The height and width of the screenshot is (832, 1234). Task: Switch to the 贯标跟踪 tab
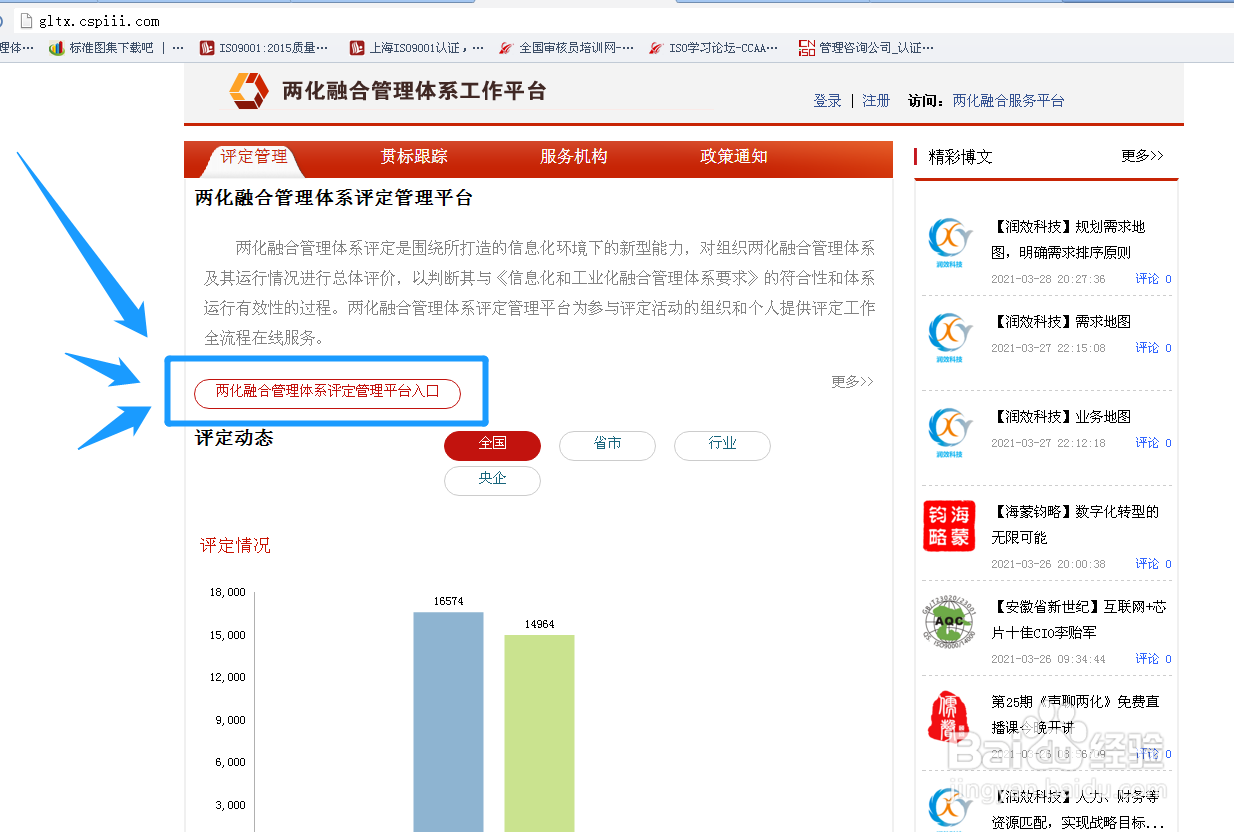[414, 157]
